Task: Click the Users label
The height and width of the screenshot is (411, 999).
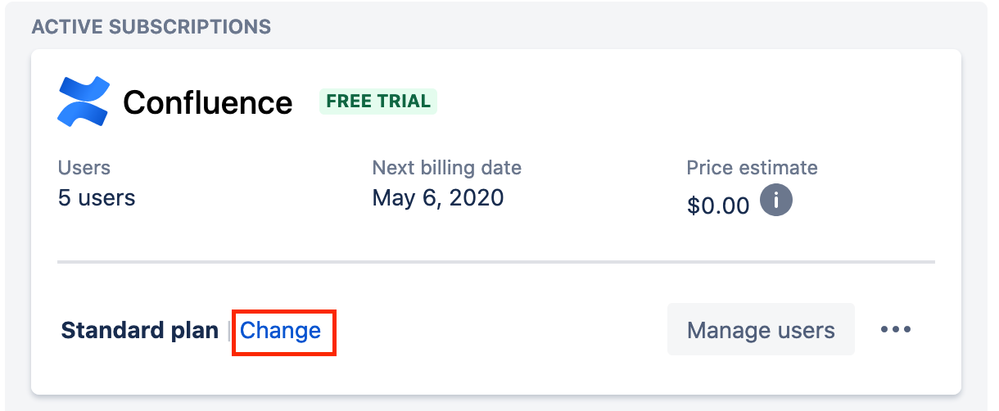Action: coord(84,167)
